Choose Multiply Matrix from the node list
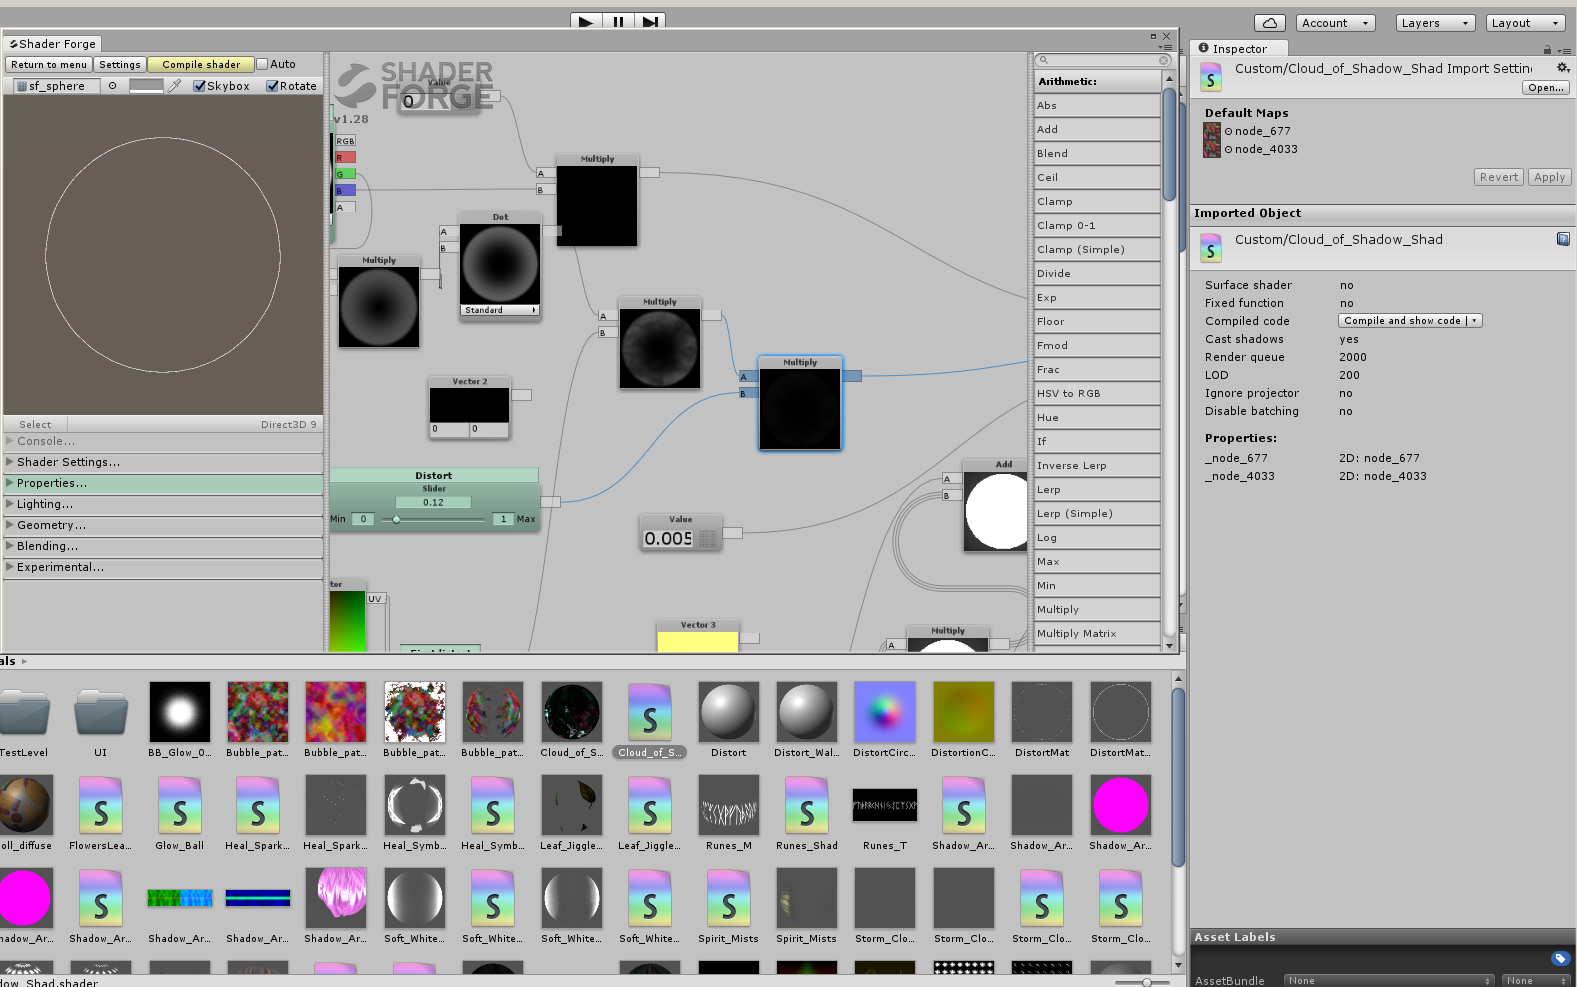This screenshot has height=987, width=1577. [x=1097, y=633]
